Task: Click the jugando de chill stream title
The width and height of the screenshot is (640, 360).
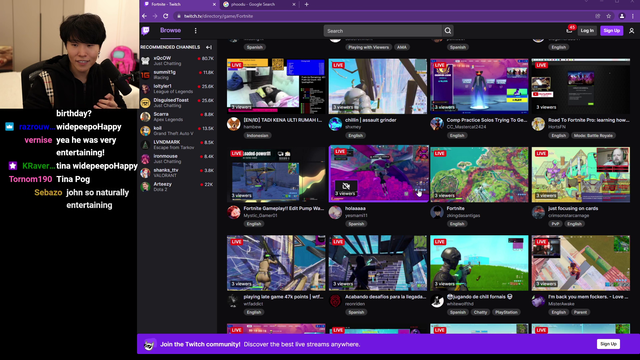Action: [480, 297]
